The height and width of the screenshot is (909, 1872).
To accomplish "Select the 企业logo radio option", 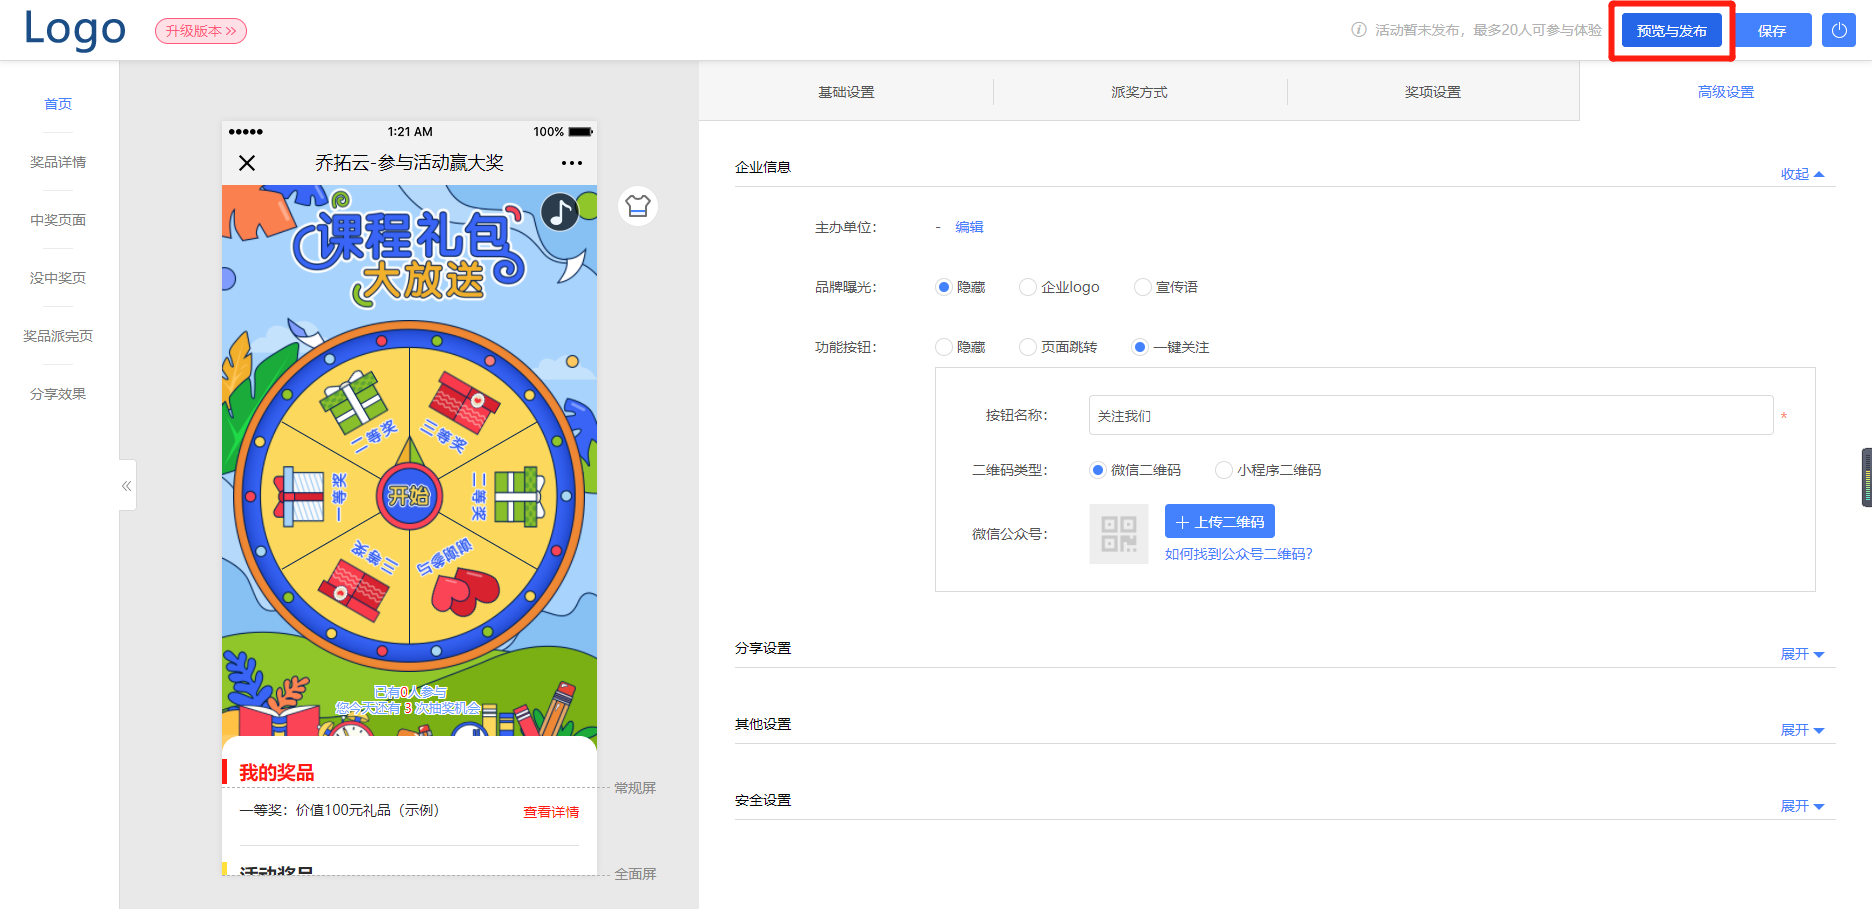I will 1060,287.
